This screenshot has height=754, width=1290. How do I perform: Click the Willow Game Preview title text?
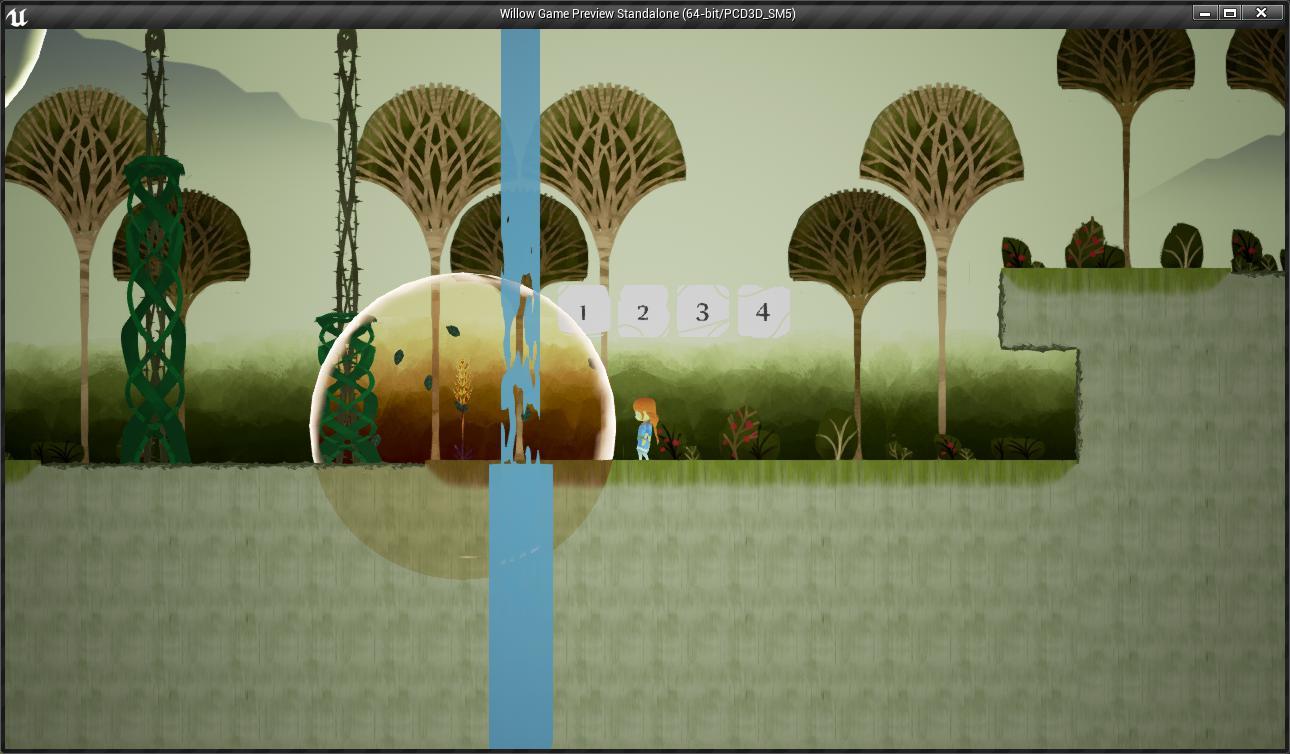pos(647,14)
